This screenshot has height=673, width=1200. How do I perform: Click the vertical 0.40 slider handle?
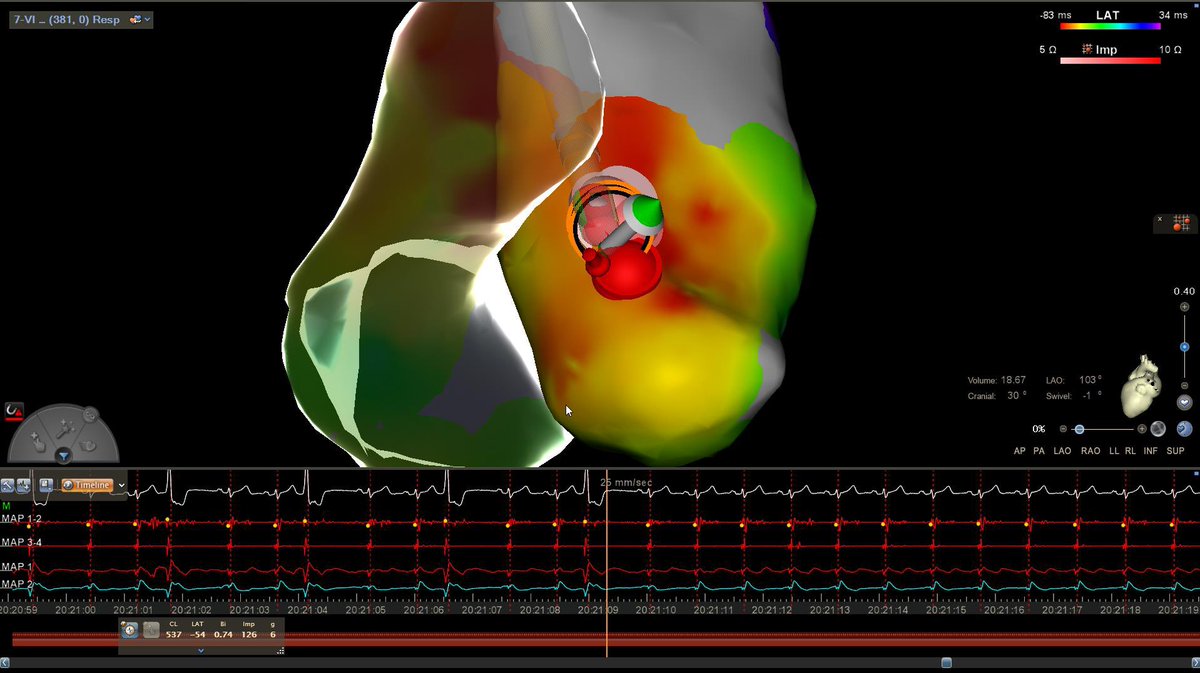pos(1184,347)
